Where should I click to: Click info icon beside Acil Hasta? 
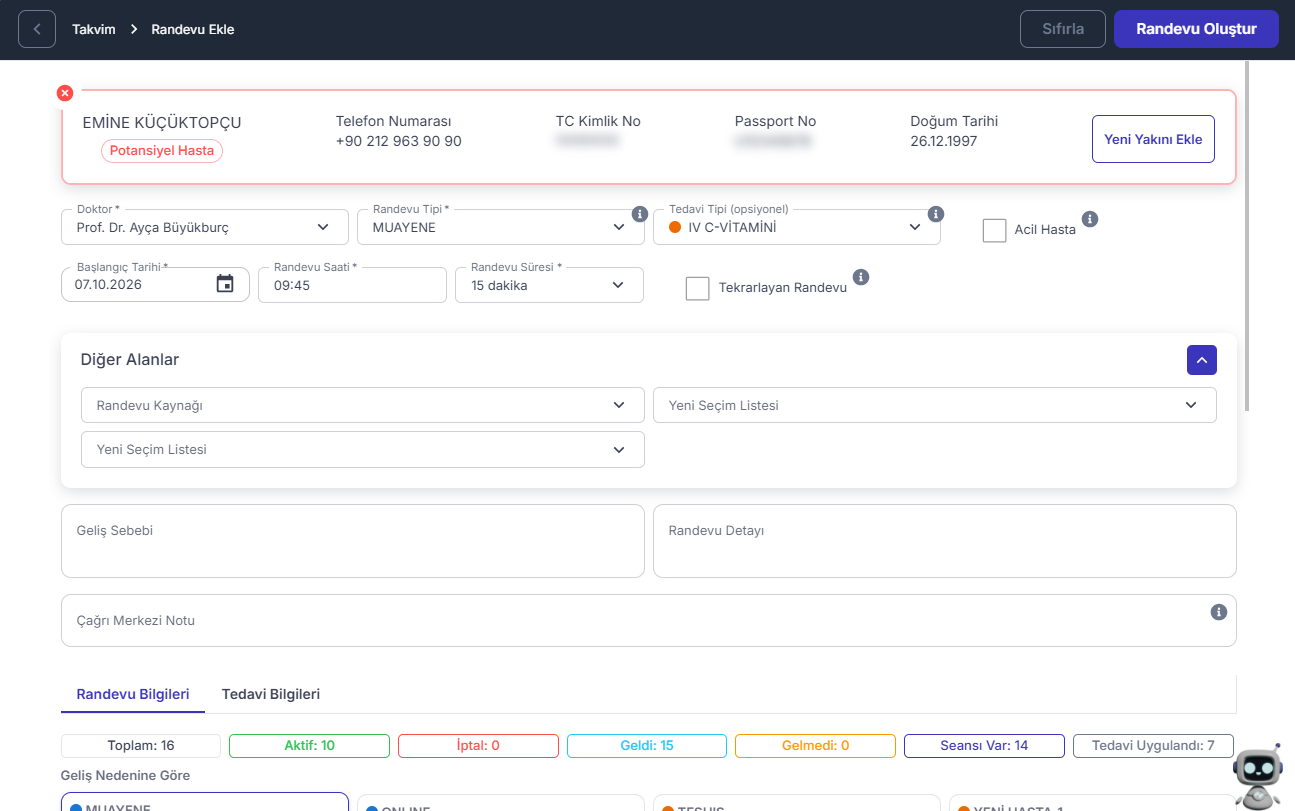pos(1090,219)
